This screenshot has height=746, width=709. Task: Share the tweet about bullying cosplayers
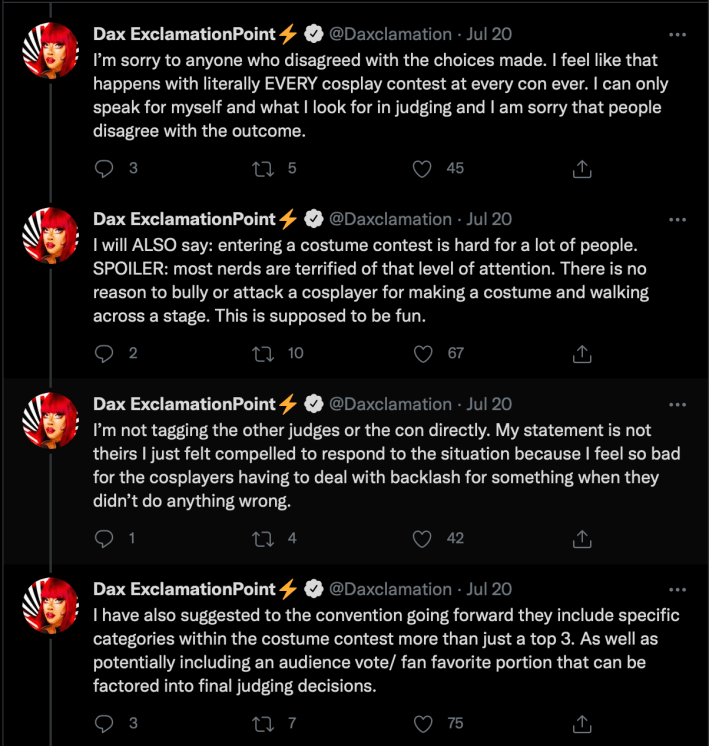[x=582, y=353]
